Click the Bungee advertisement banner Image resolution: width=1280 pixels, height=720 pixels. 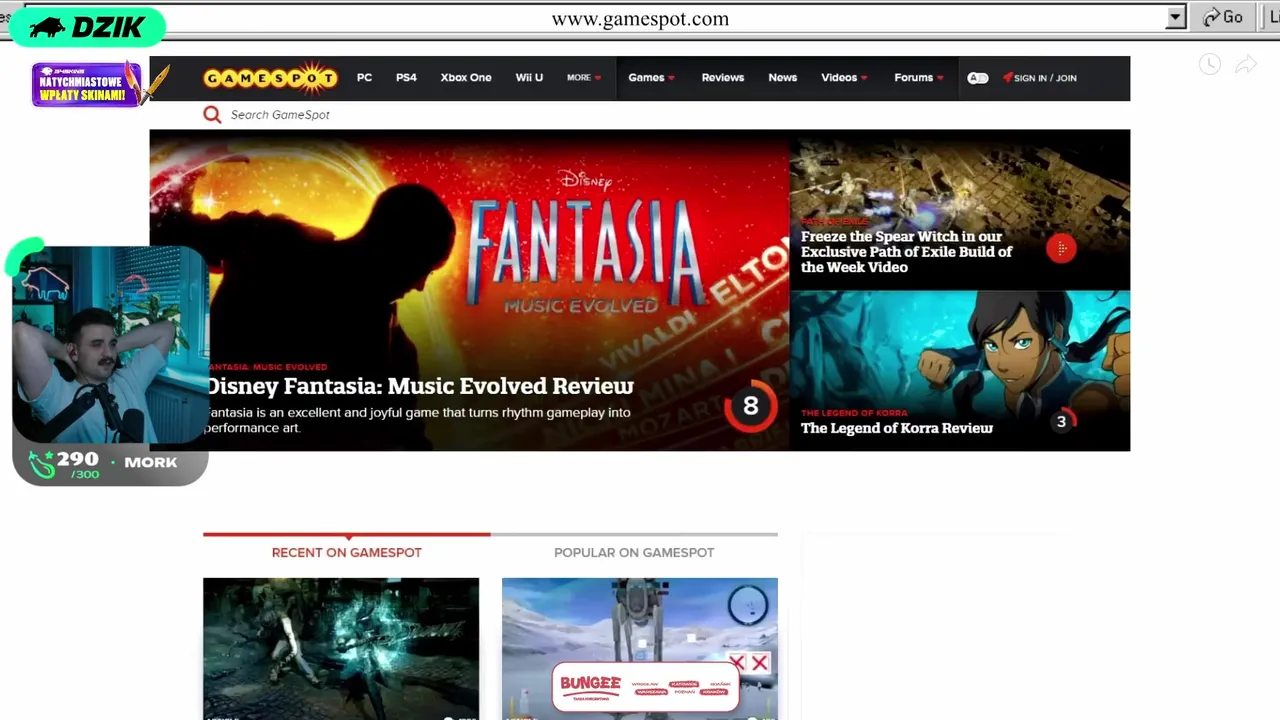coord(645,688)
